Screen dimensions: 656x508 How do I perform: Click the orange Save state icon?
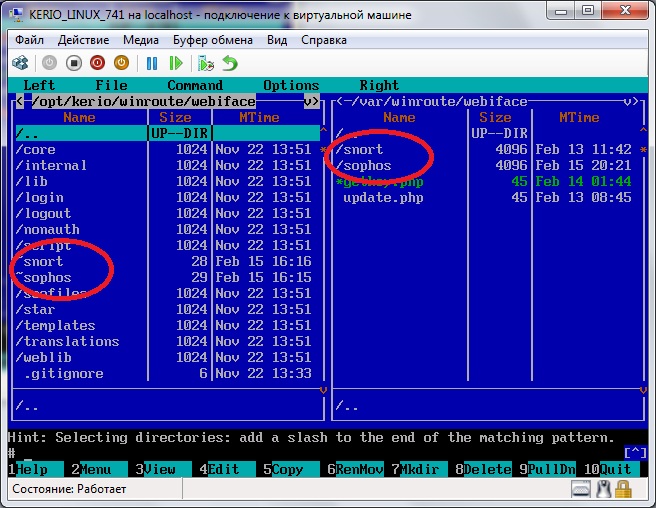(x=124, y=63)
